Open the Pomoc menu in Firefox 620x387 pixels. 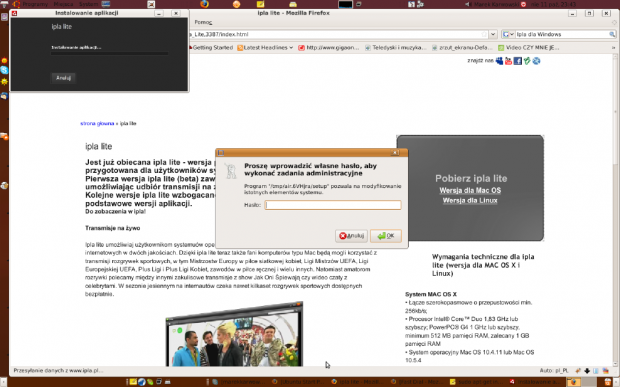(203, 22)
